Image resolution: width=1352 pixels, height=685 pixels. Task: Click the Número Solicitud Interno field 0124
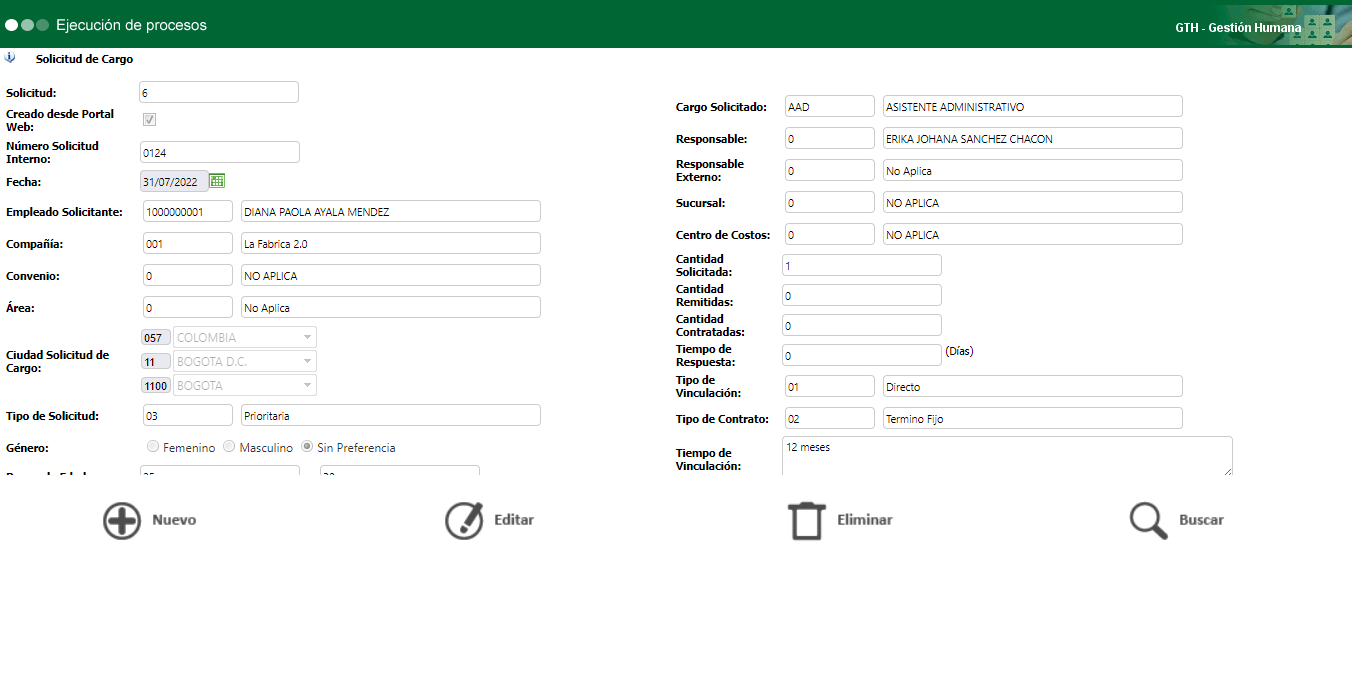tap(219, 152)
